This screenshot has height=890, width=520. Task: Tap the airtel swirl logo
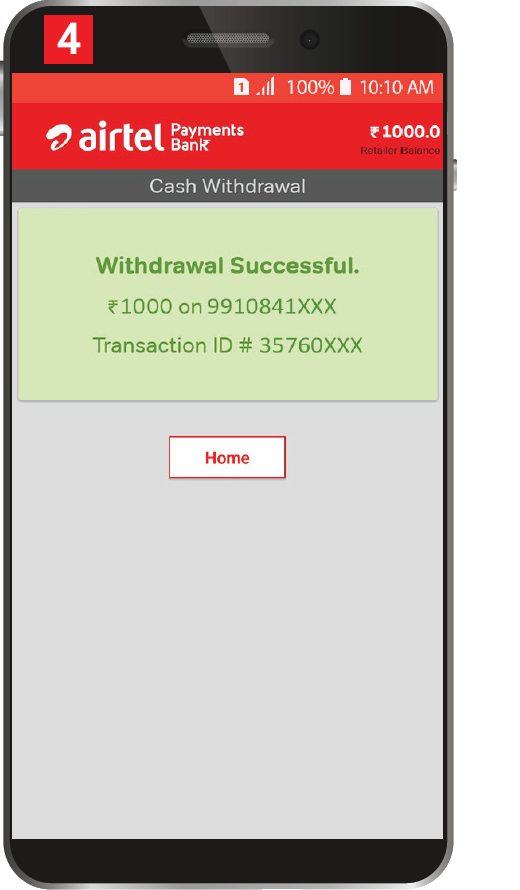58,137
